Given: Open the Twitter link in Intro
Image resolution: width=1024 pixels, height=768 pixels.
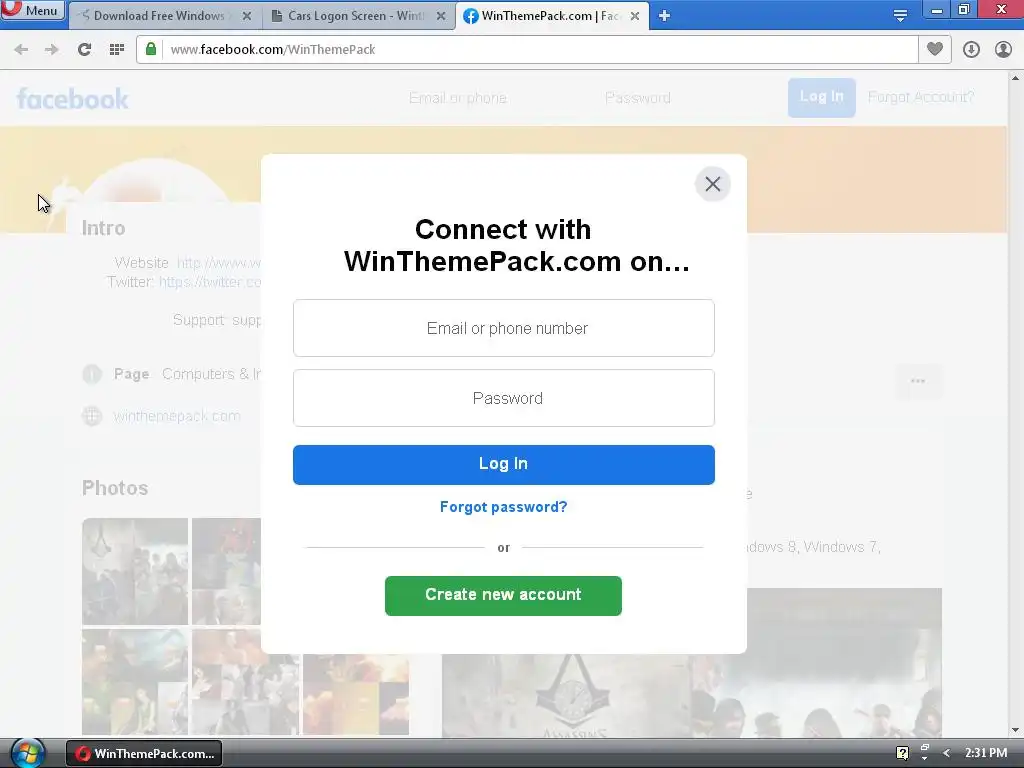Looking at the screenshot, I should pyautogui.click(x=210, y=281).
